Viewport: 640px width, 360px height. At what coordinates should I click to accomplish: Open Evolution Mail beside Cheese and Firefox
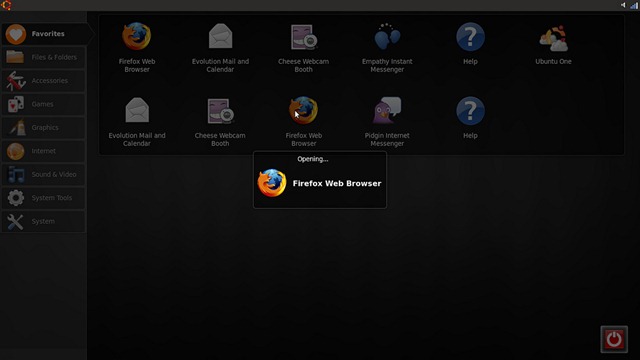220,47
